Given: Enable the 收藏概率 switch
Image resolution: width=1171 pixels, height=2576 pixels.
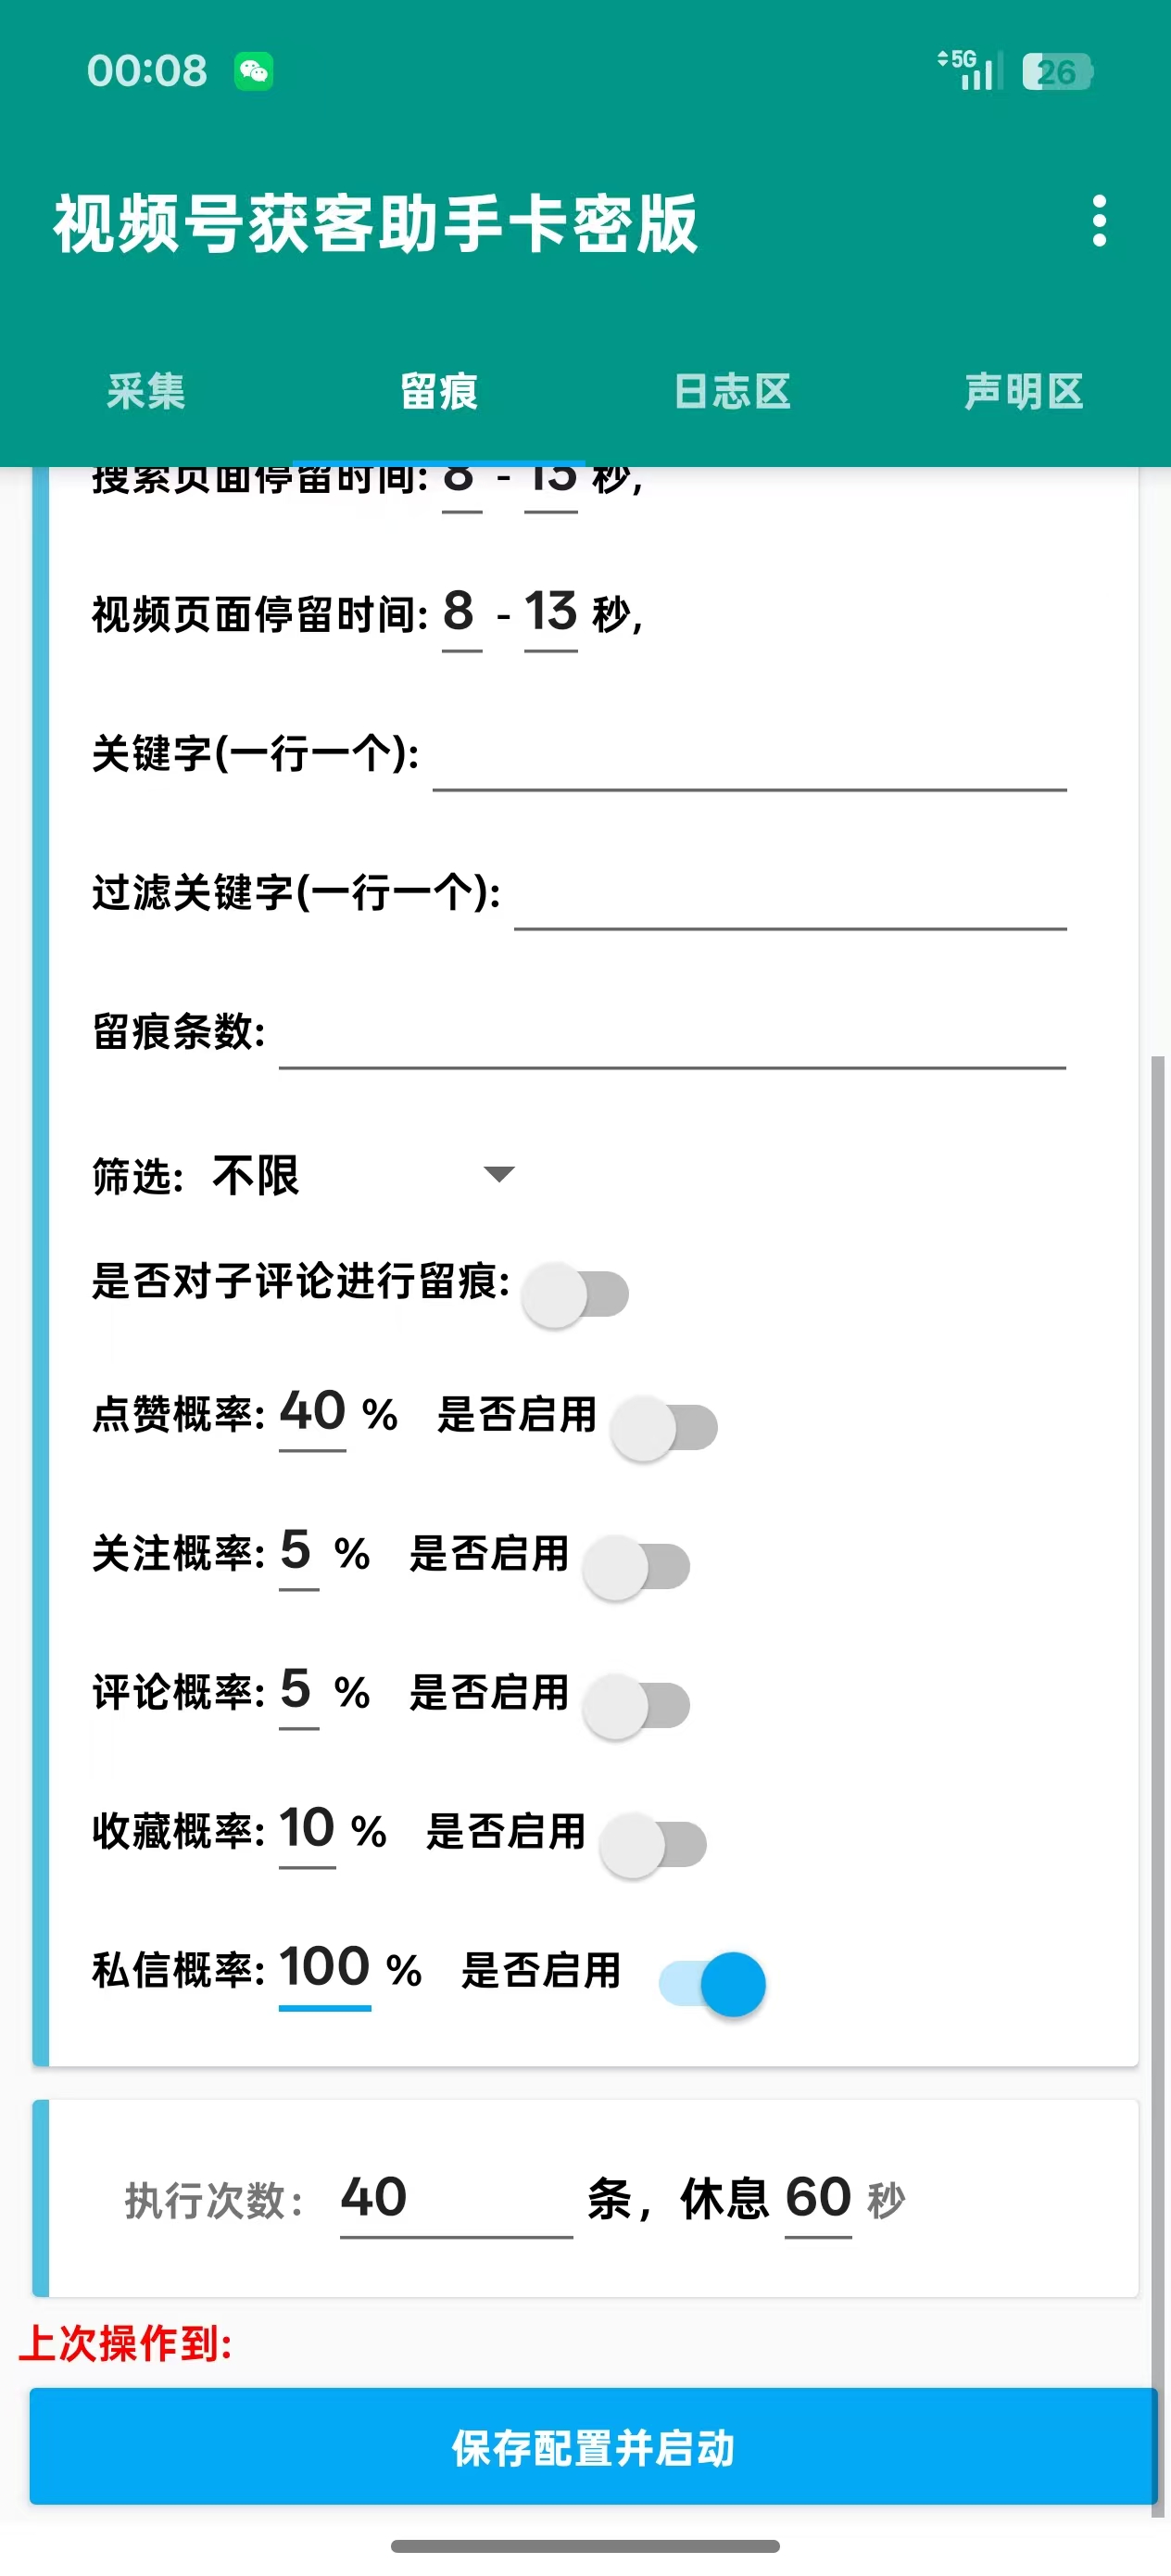Looking at the screenshot, I should point(654,1844).
